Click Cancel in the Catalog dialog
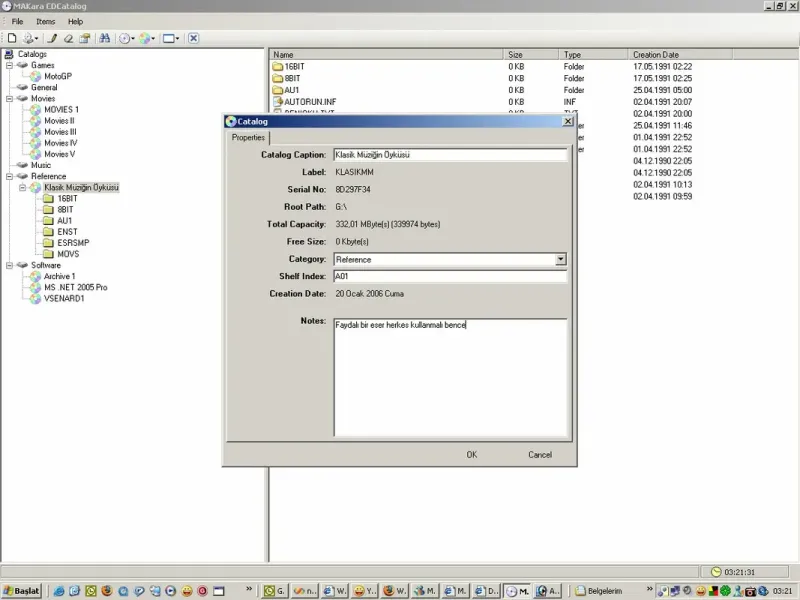This screenshot has height=600, width=800. pos(540,455)
